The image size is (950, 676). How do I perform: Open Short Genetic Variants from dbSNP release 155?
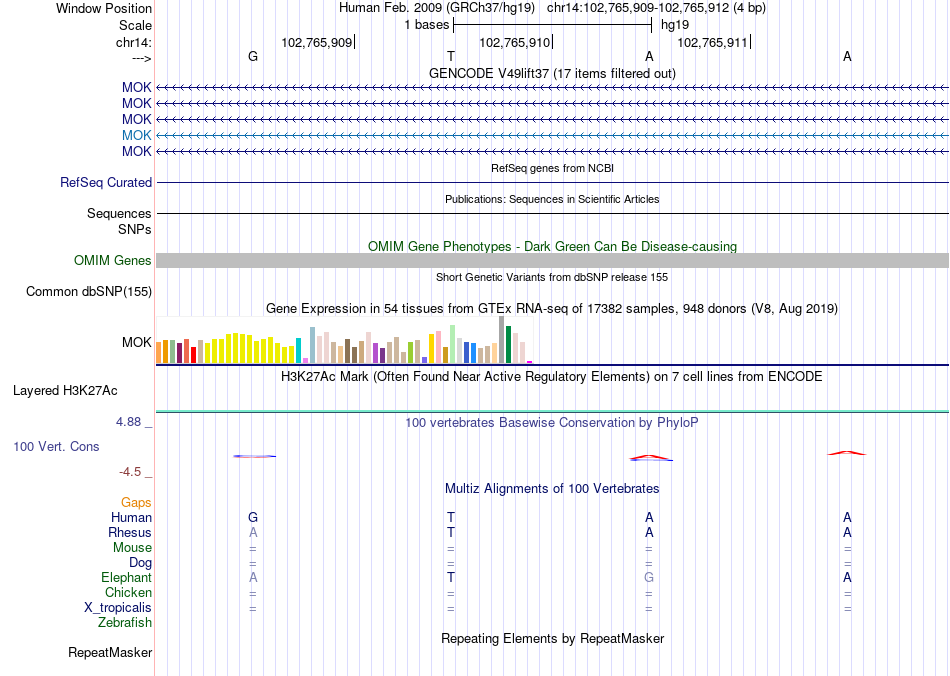(552, 277)
